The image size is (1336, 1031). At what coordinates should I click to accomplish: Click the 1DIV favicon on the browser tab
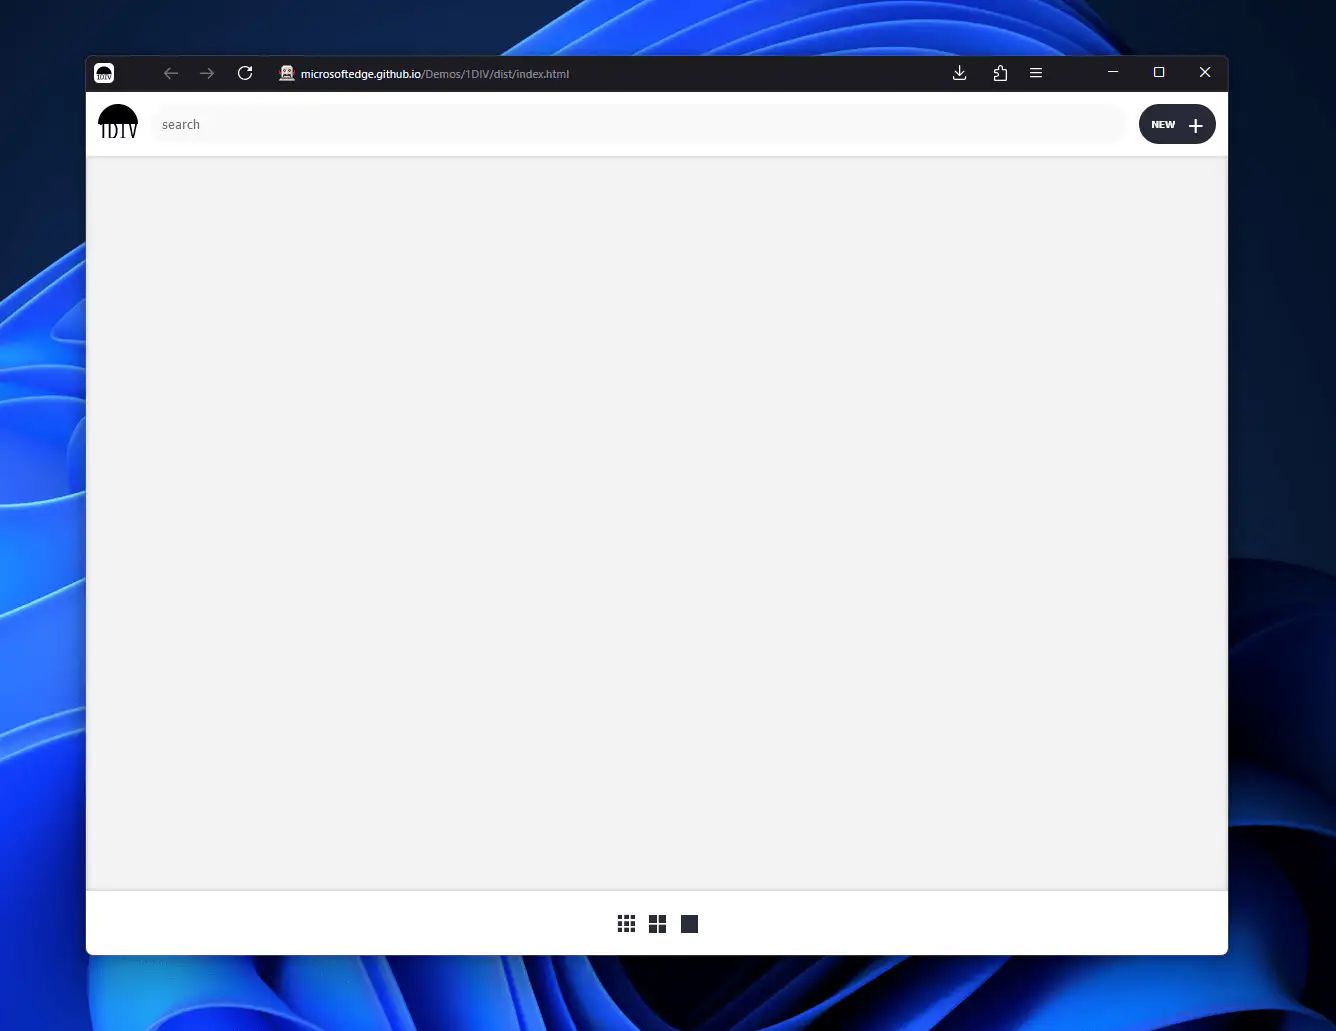[x=104, y=73]
